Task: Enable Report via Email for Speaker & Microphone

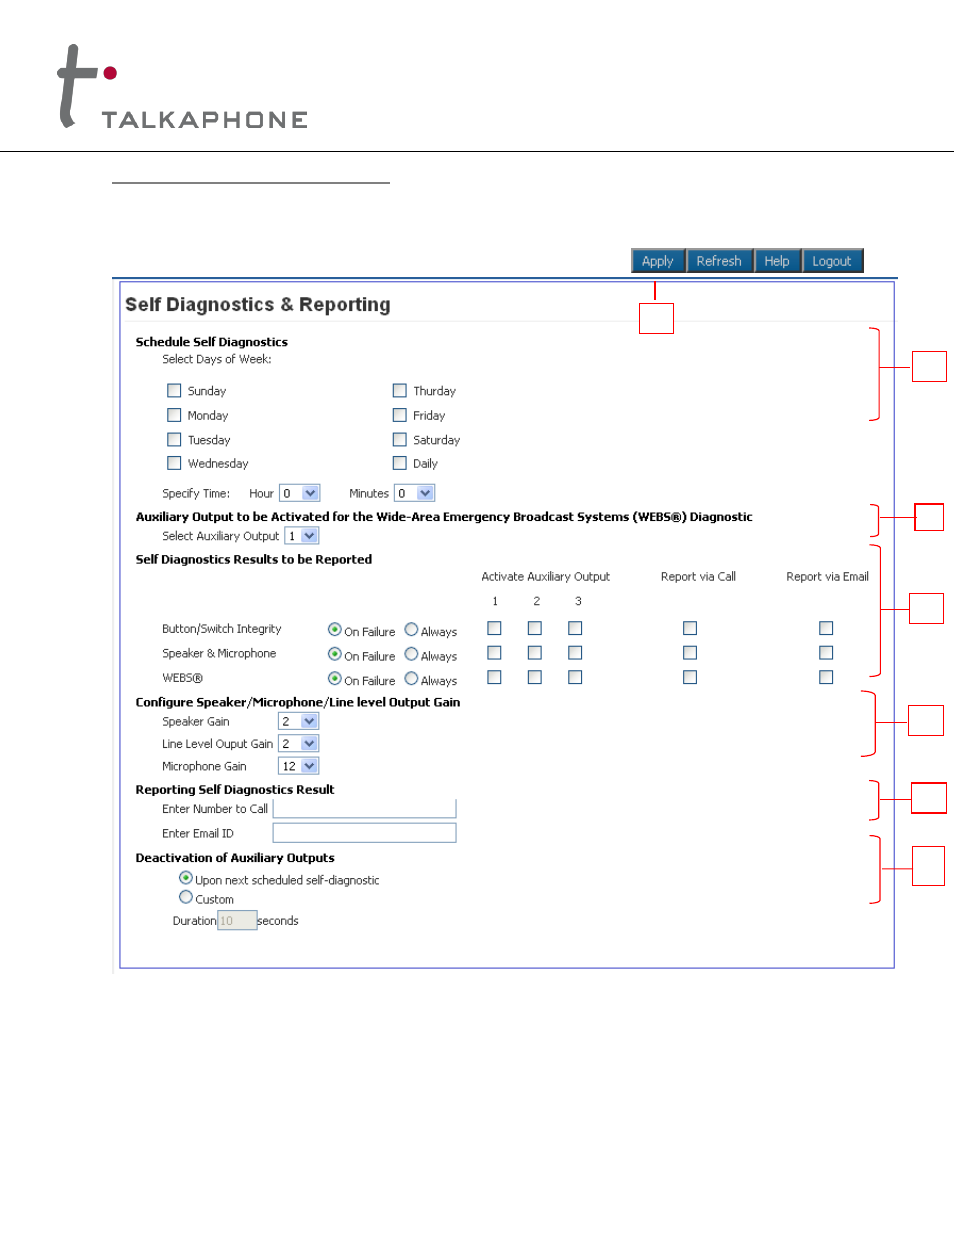Action: [x=826, y=652]
